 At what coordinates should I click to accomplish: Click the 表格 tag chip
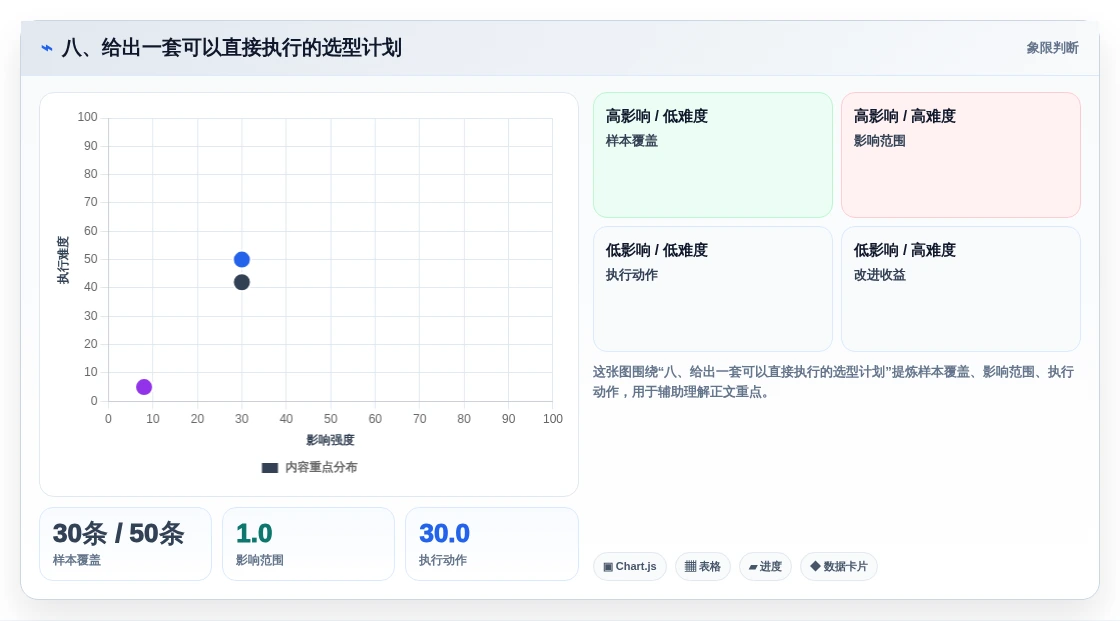[703, 567]
